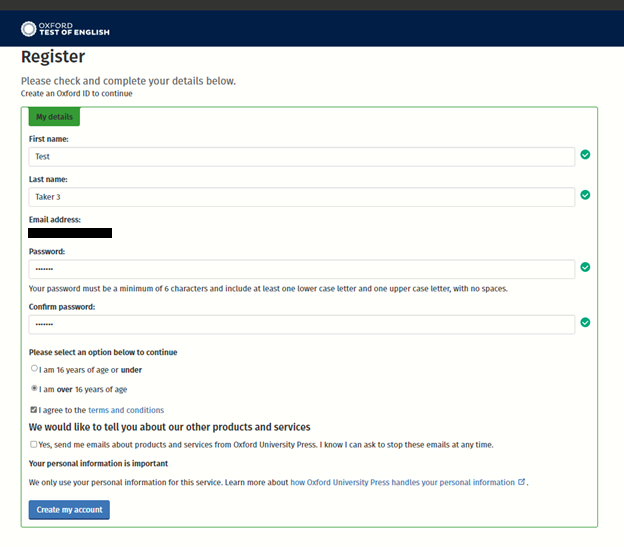
Task: Click the Oxford Test of English logo
Action: coord(66,29)
